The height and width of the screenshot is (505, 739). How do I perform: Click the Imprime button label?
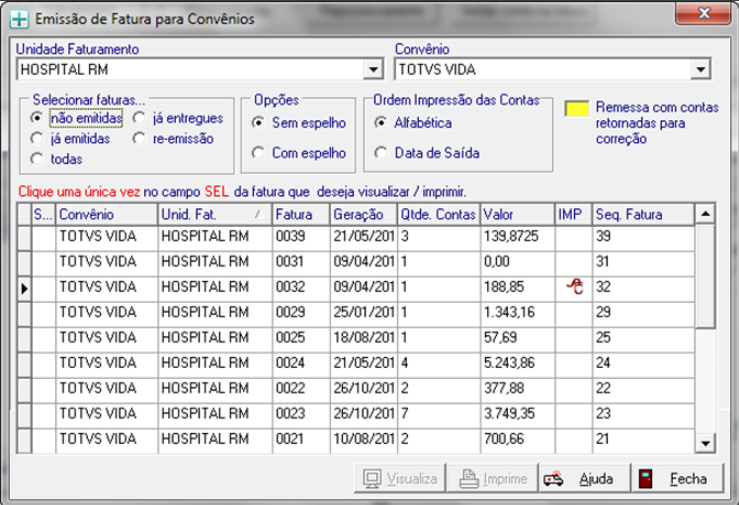tap(505, 479)
